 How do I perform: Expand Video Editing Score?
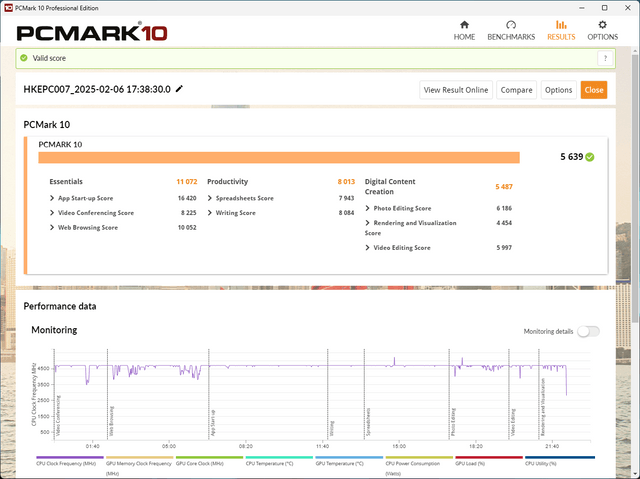coord(367,248)
